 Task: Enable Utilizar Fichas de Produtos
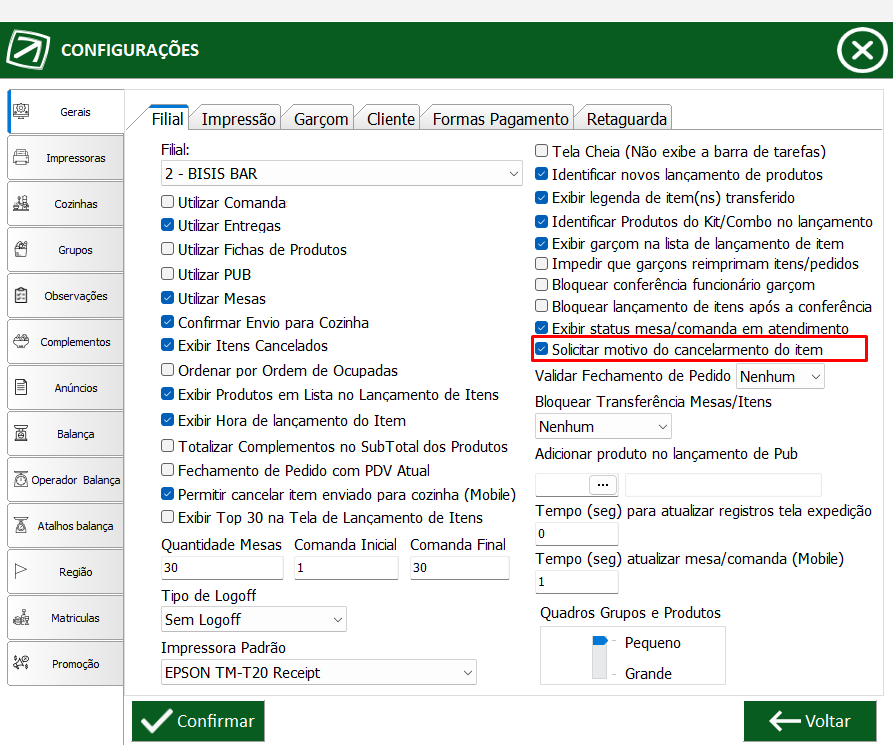(x=167, y=249)
